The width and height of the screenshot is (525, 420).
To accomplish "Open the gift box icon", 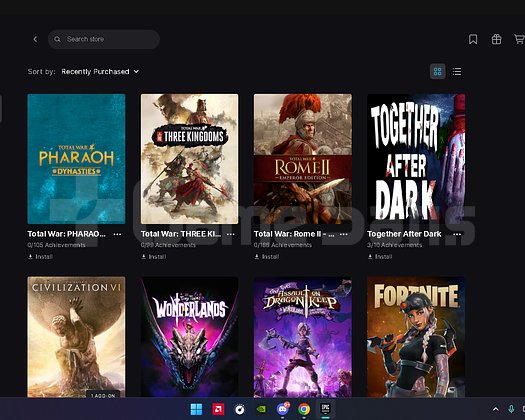I will click(496, 39).
